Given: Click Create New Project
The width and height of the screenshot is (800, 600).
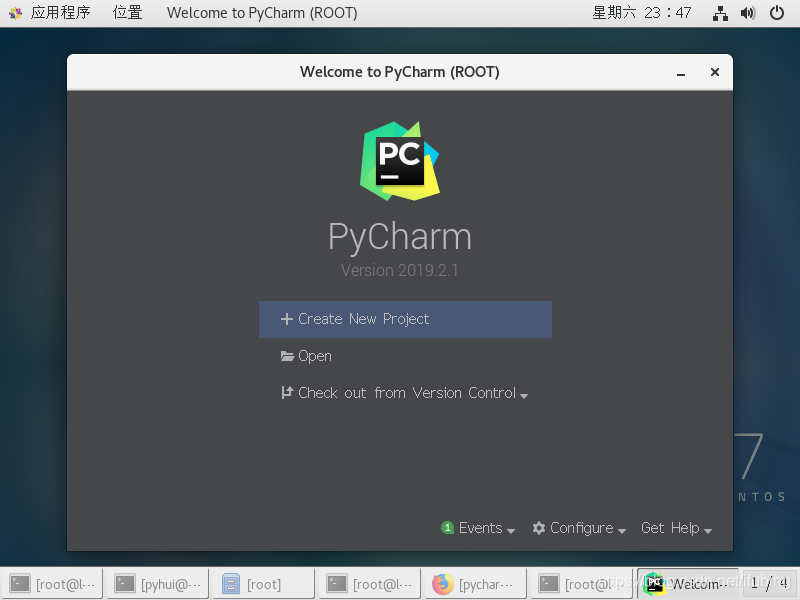Looking at the screenshot, I should pos(405,319).
